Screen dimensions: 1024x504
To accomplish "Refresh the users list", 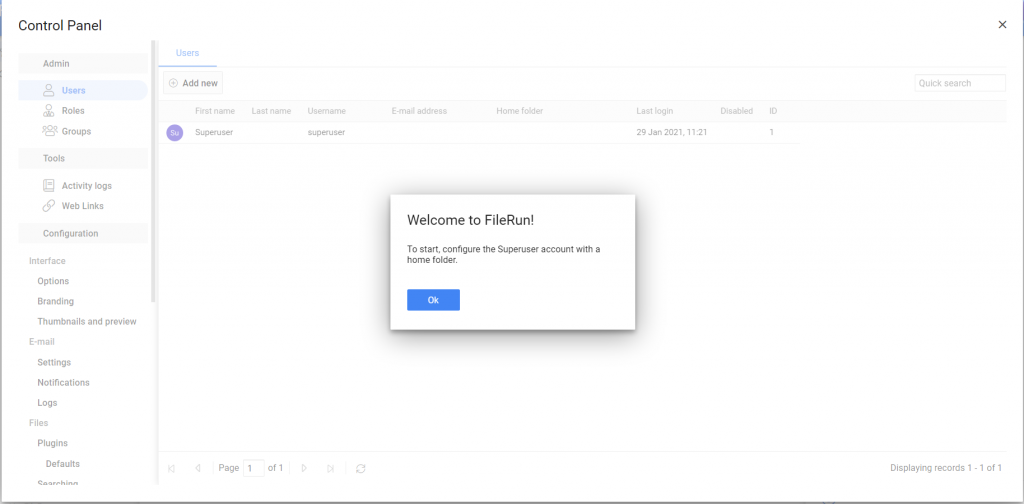I will coord(360,468).
